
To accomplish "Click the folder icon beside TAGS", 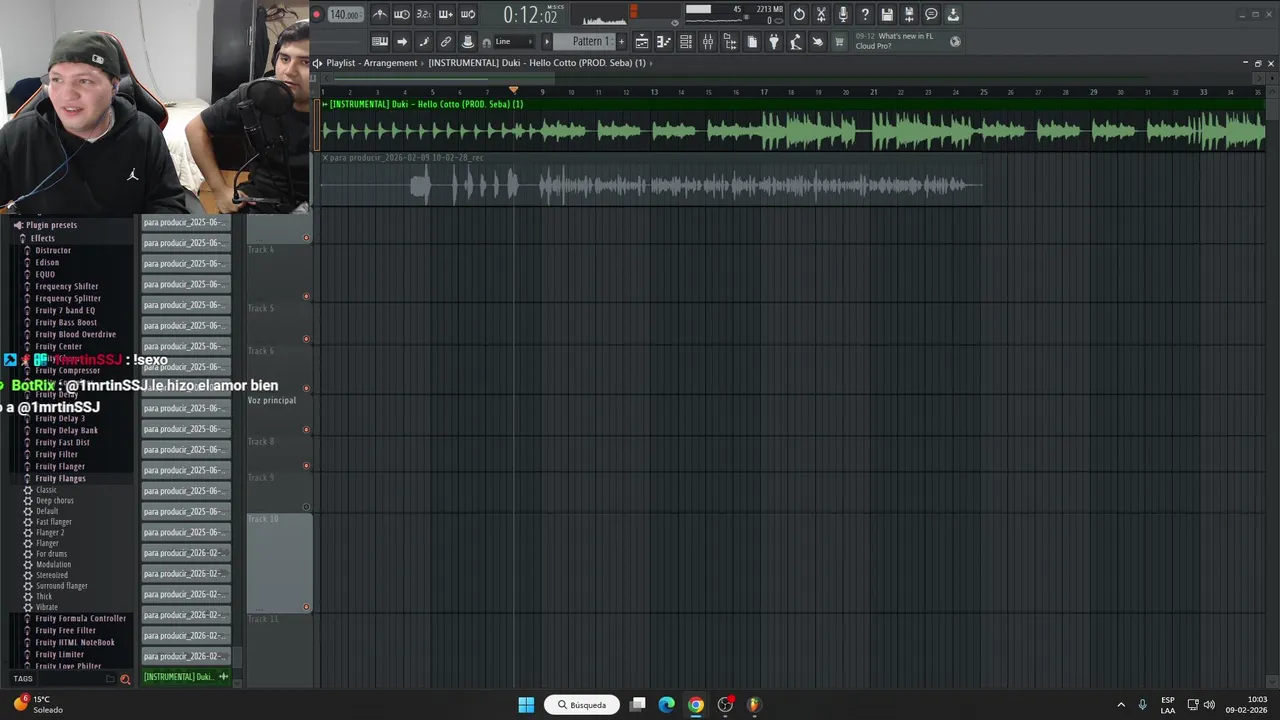I will [x=110, y=679].
